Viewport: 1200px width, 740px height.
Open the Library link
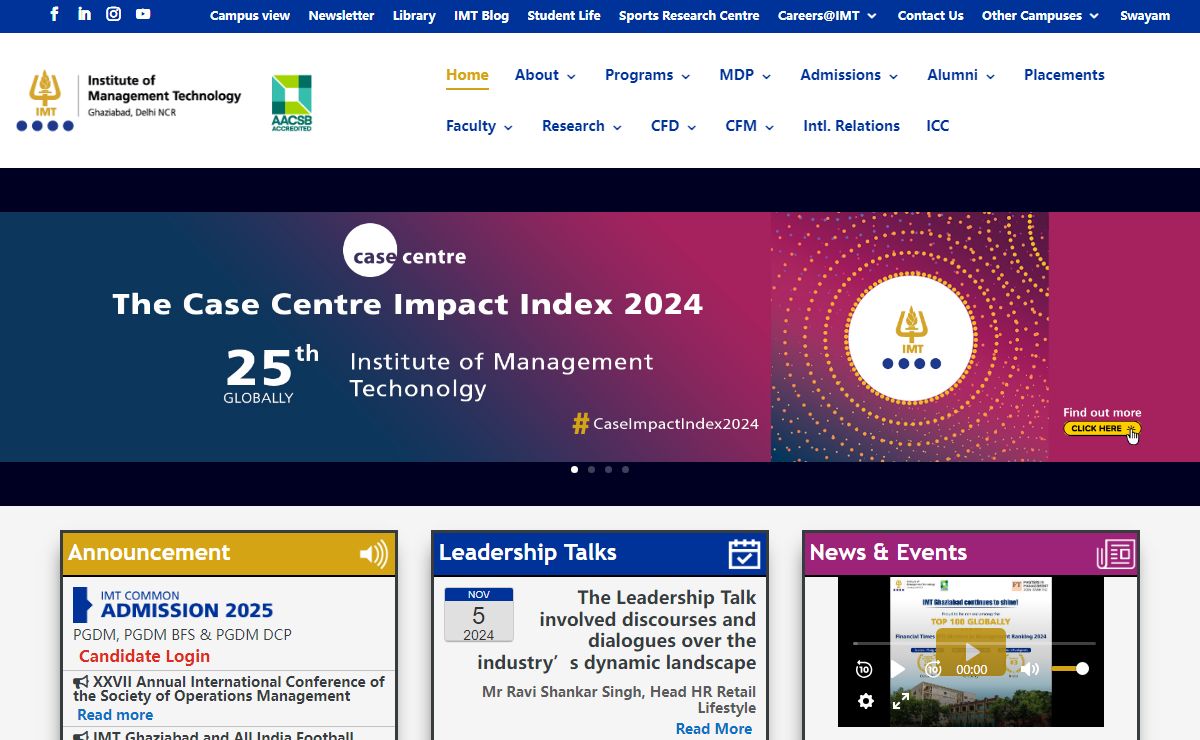(x=414, y=15)
